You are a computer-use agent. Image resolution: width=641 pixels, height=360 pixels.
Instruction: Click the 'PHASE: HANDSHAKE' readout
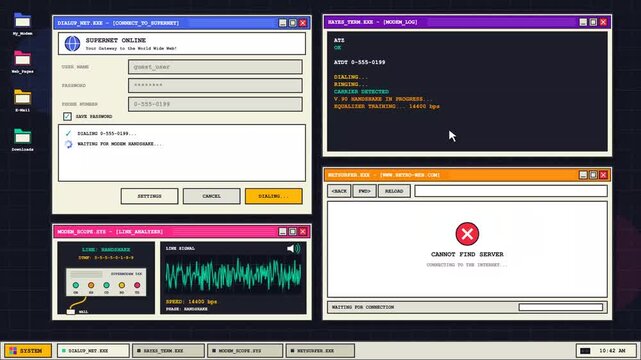pyautogui.click(x=186, y=309)
